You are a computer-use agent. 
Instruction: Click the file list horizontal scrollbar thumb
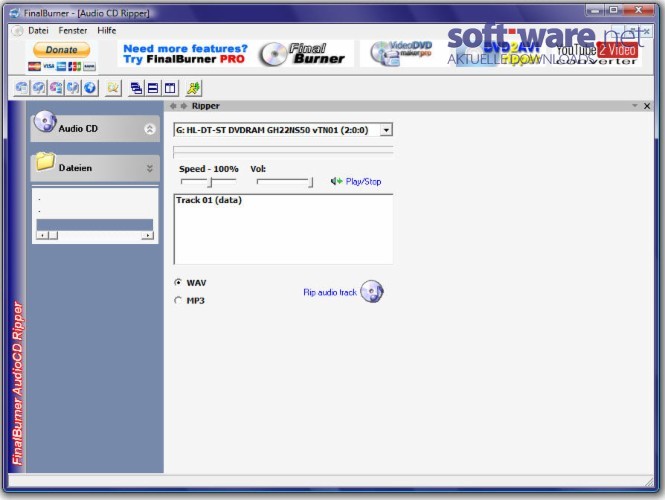click(53, 235)
